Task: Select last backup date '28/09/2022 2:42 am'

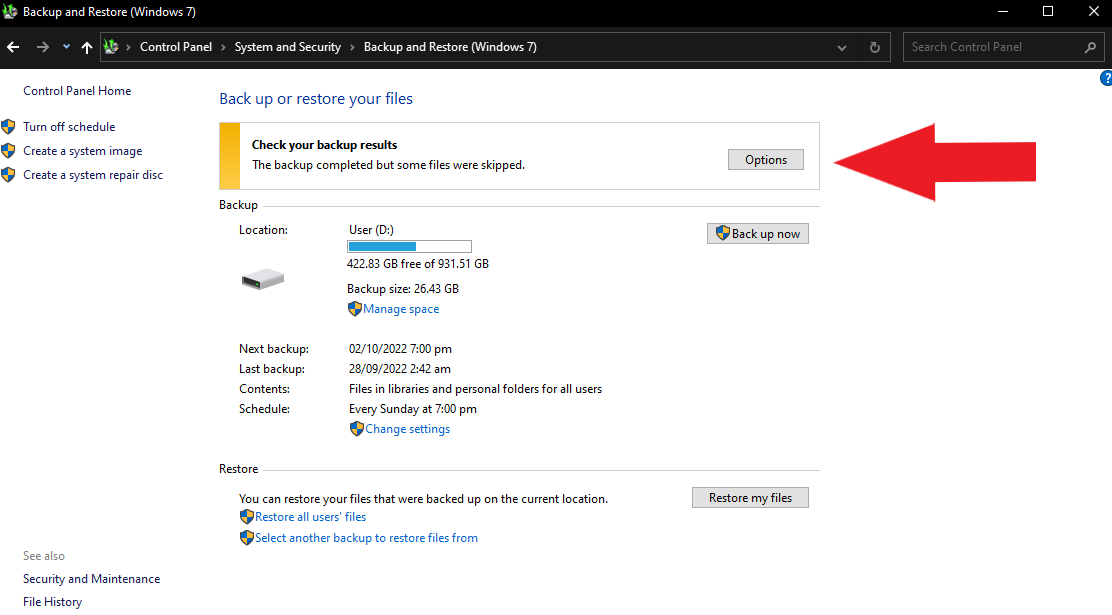Action: point(399,369)
